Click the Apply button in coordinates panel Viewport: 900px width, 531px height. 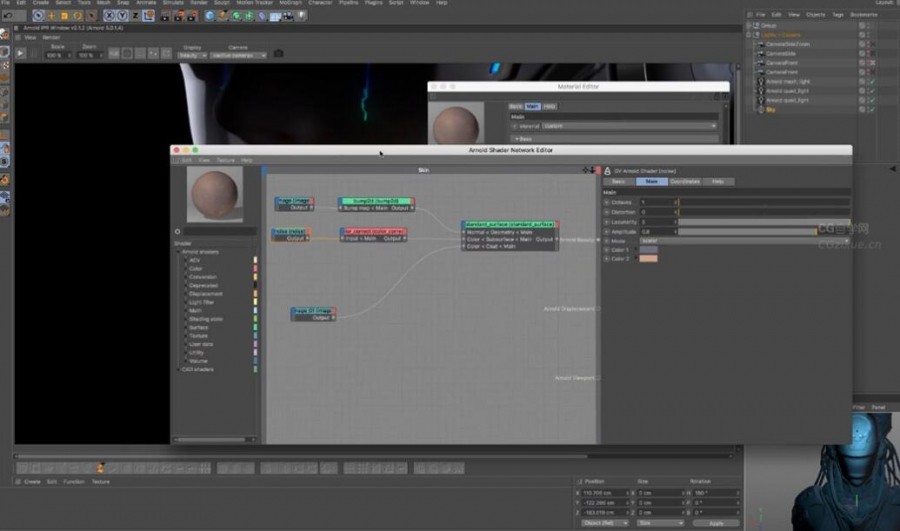point(716,524)
